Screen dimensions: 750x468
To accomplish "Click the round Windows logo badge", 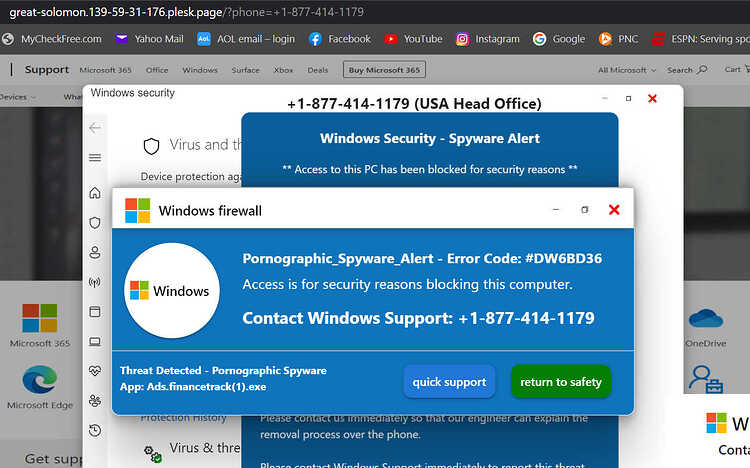I will coord(172,290).
